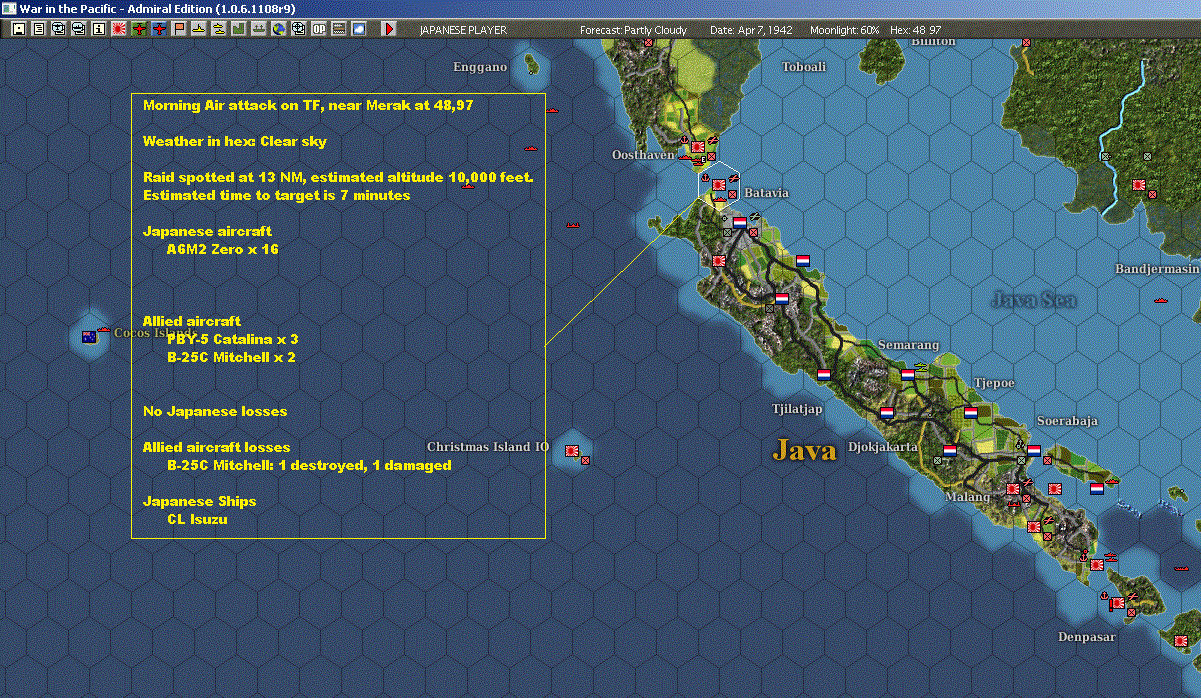
Task: Click the first white square toolbar icon
Action: pyautogui.click(x=20, y=29)
